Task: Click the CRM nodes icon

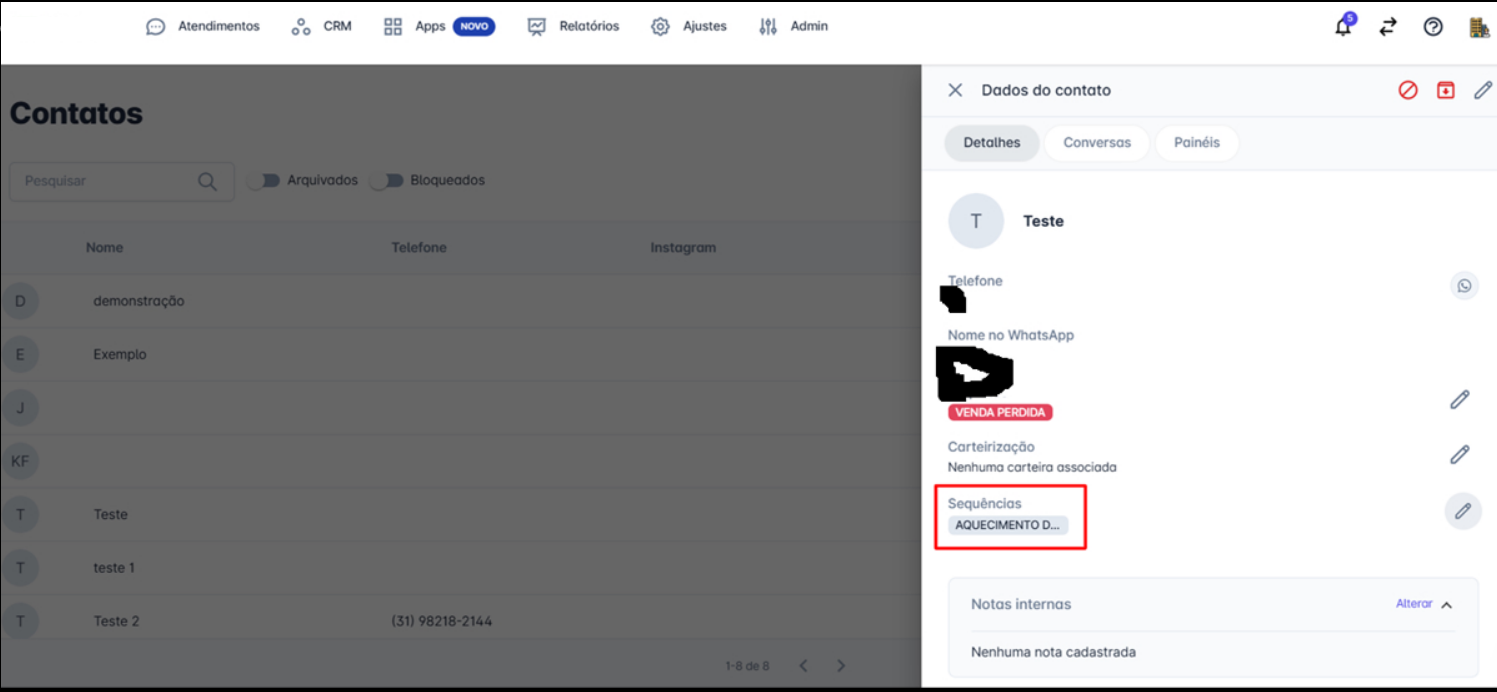Action: (301, 27)
